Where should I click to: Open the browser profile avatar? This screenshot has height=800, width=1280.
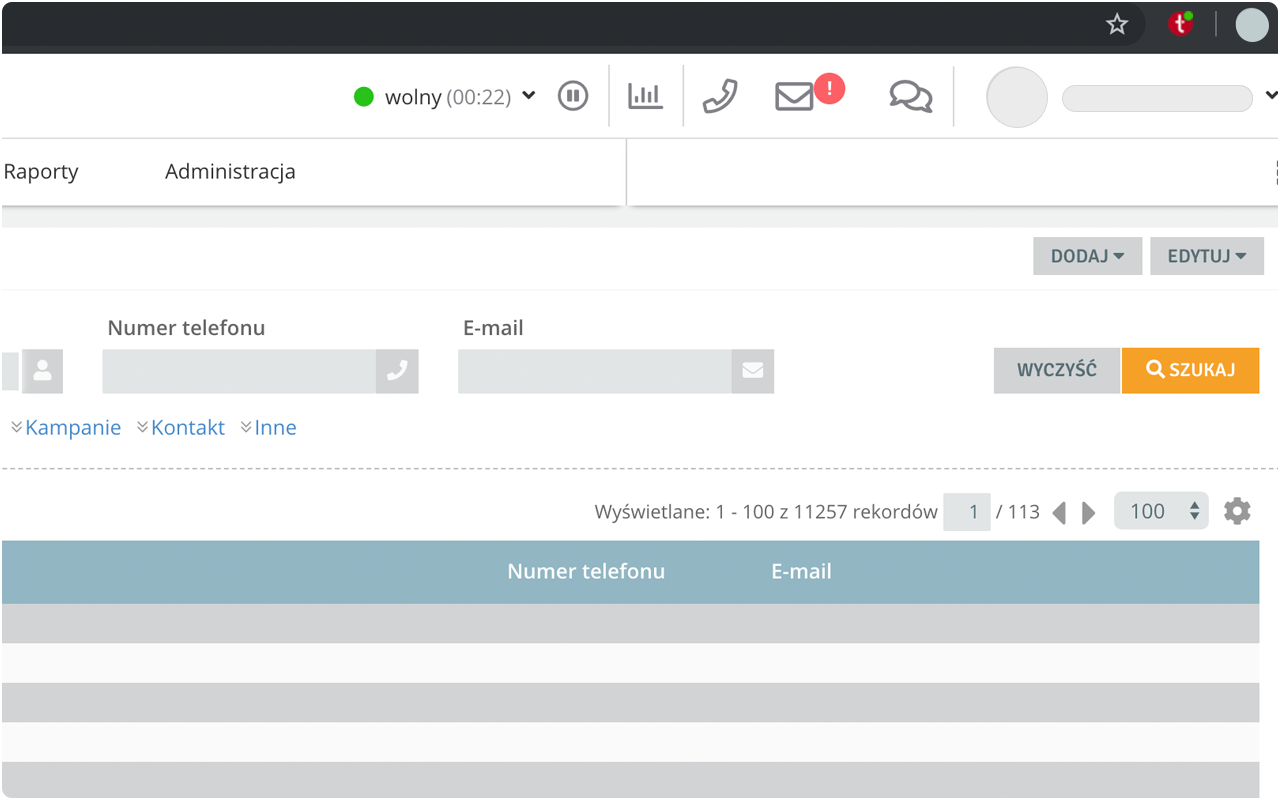click(1251, 24)
